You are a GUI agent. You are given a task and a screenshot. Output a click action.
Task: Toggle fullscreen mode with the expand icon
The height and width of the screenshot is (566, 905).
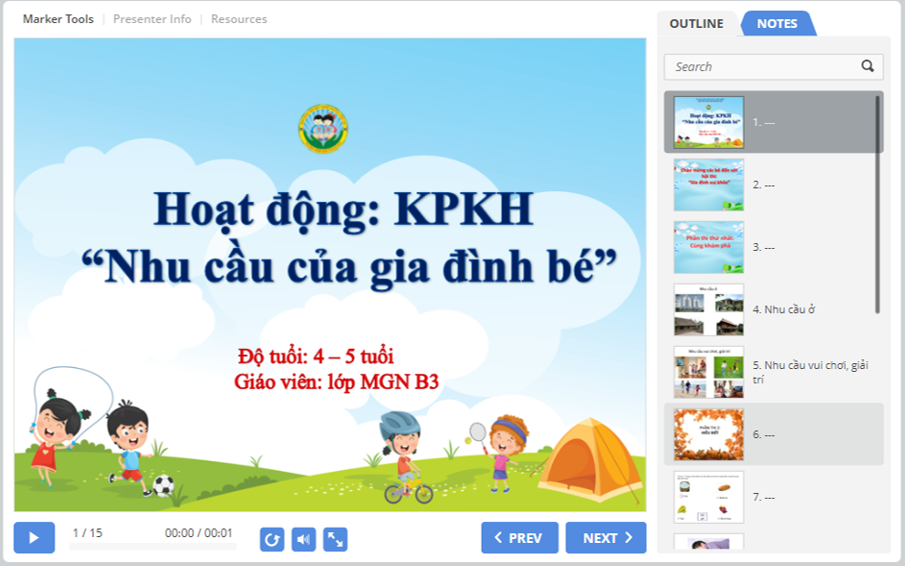[x=336, y=539]
